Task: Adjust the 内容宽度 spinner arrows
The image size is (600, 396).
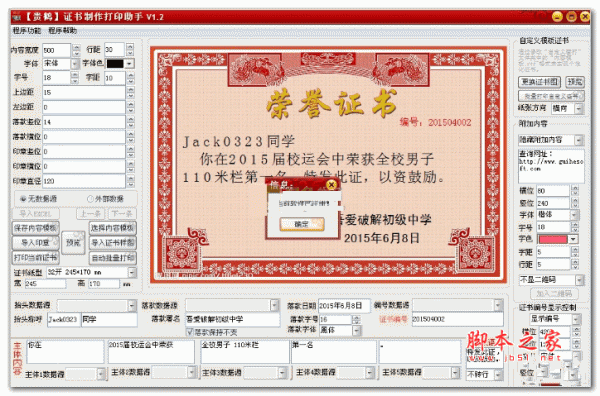Action: (x=76, y=50)
